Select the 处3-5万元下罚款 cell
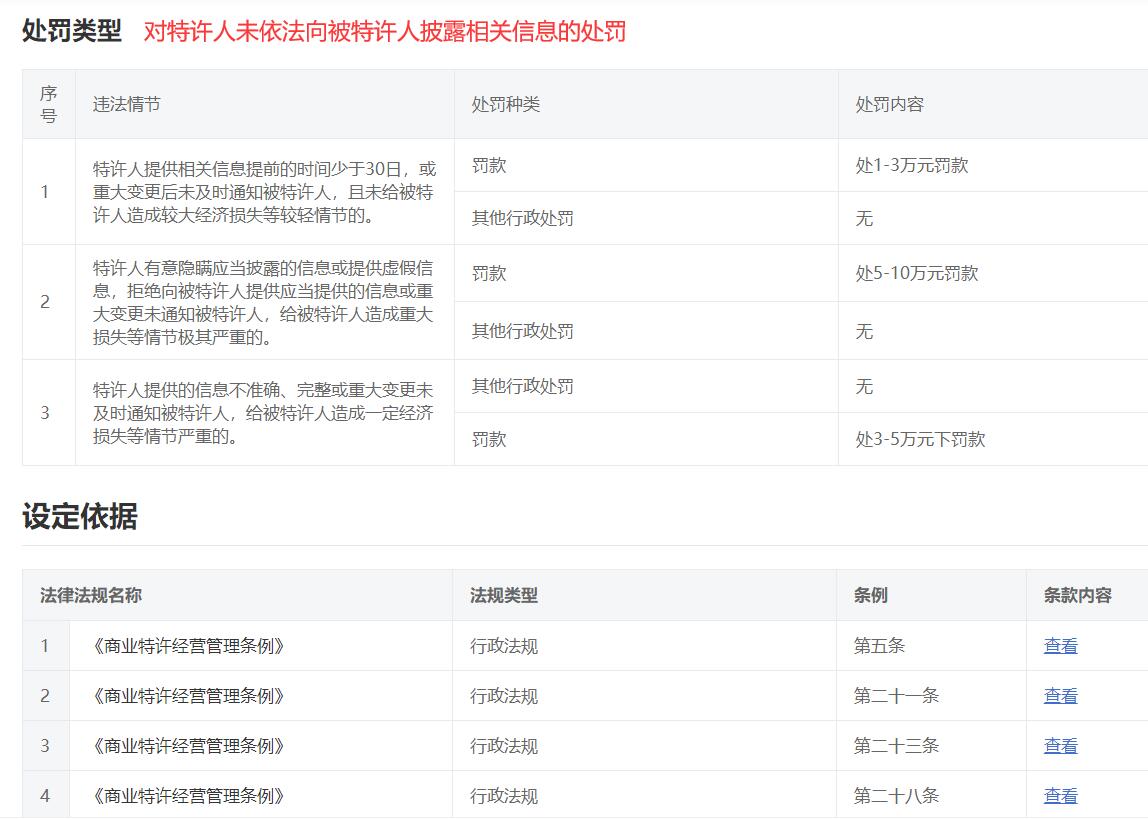 pyautogui.click(x=920, y=439)
